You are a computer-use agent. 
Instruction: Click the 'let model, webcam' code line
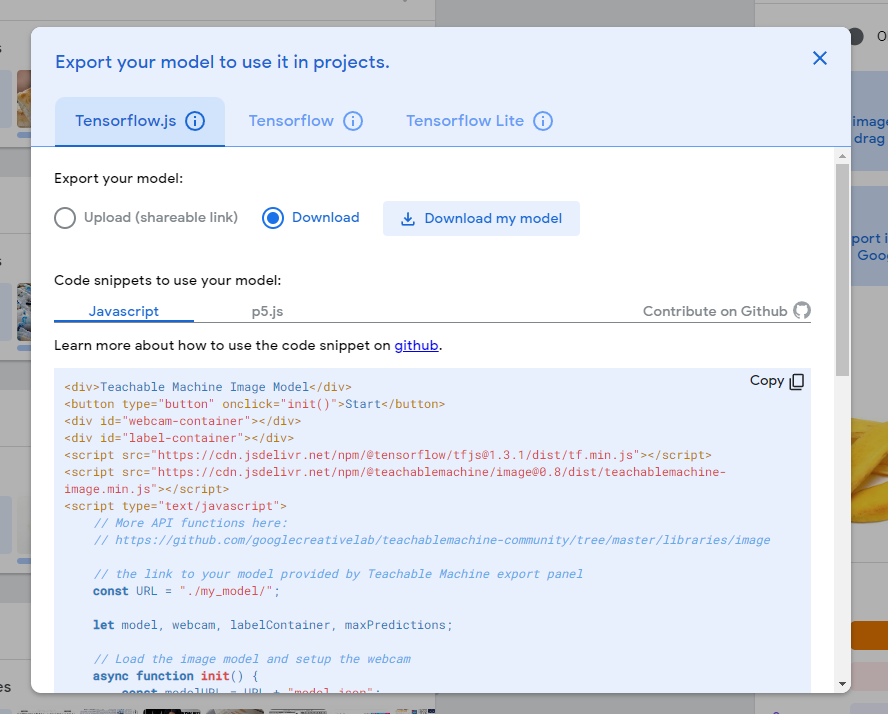273,625
